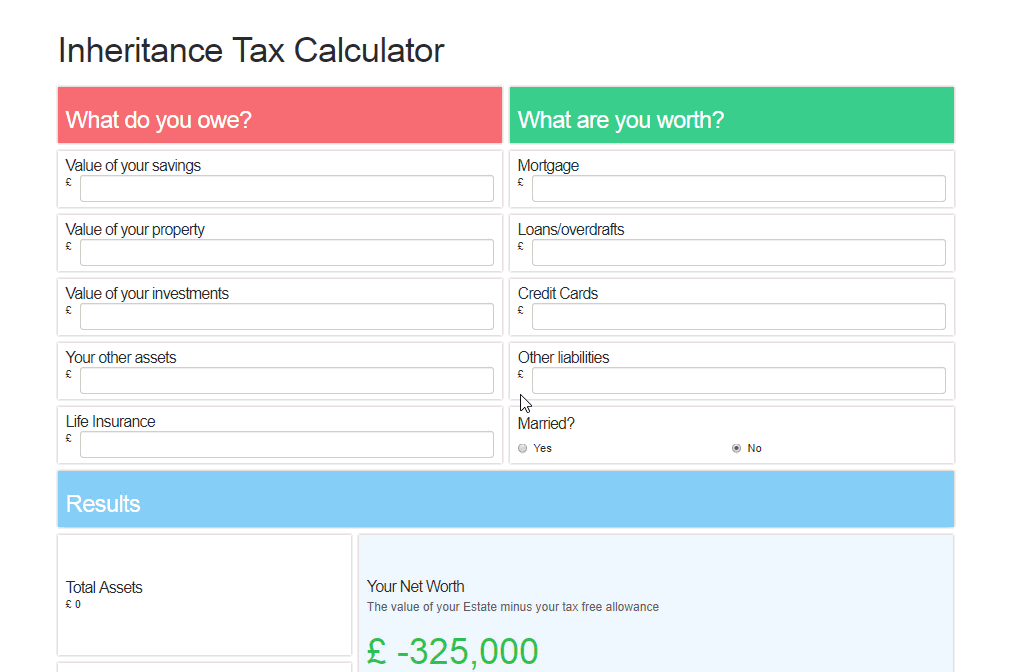Click the Total Assets label
Screen dimensions: 1020x672
[x=104, y=587]
